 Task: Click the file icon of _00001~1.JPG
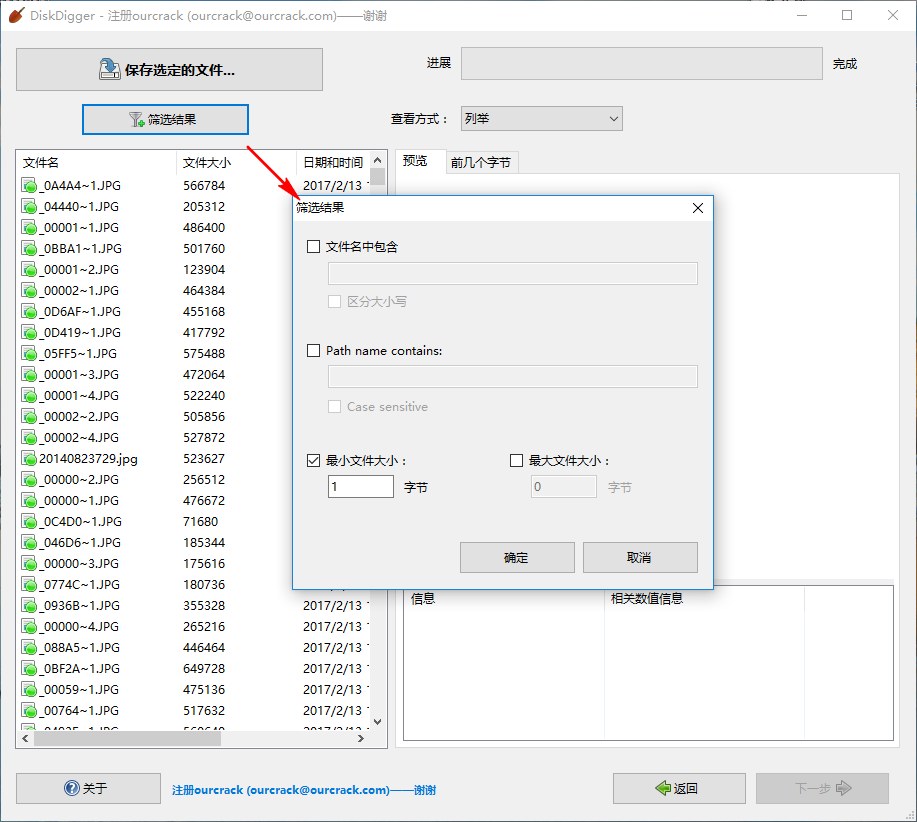click(x=29, y=227)
